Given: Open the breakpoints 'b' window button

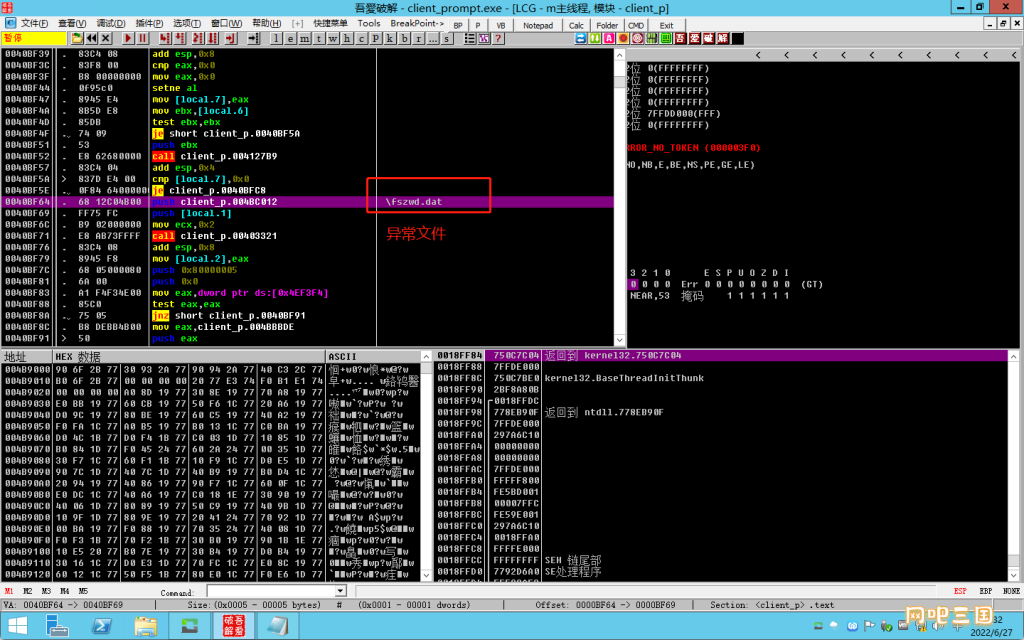Looking at the screenshot, I should [405, 39].
